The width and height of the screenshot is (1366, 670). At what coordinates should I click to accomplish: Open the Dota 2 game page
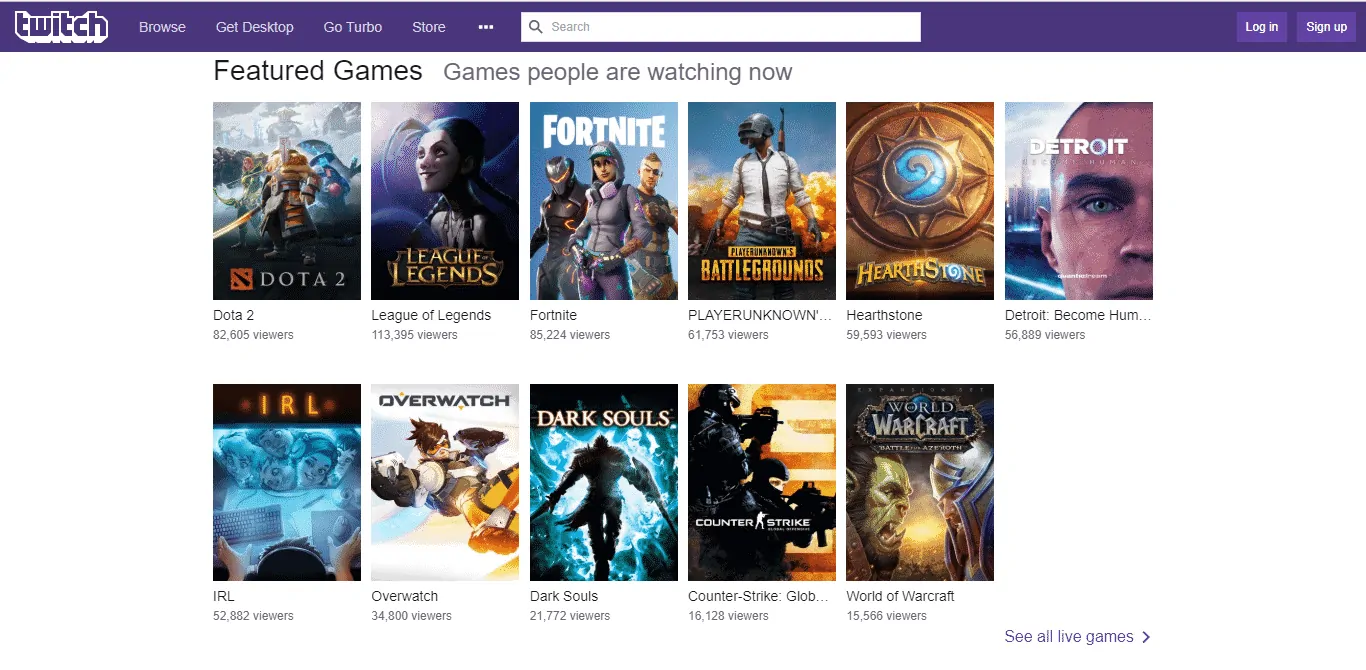[x=286, y=200]
